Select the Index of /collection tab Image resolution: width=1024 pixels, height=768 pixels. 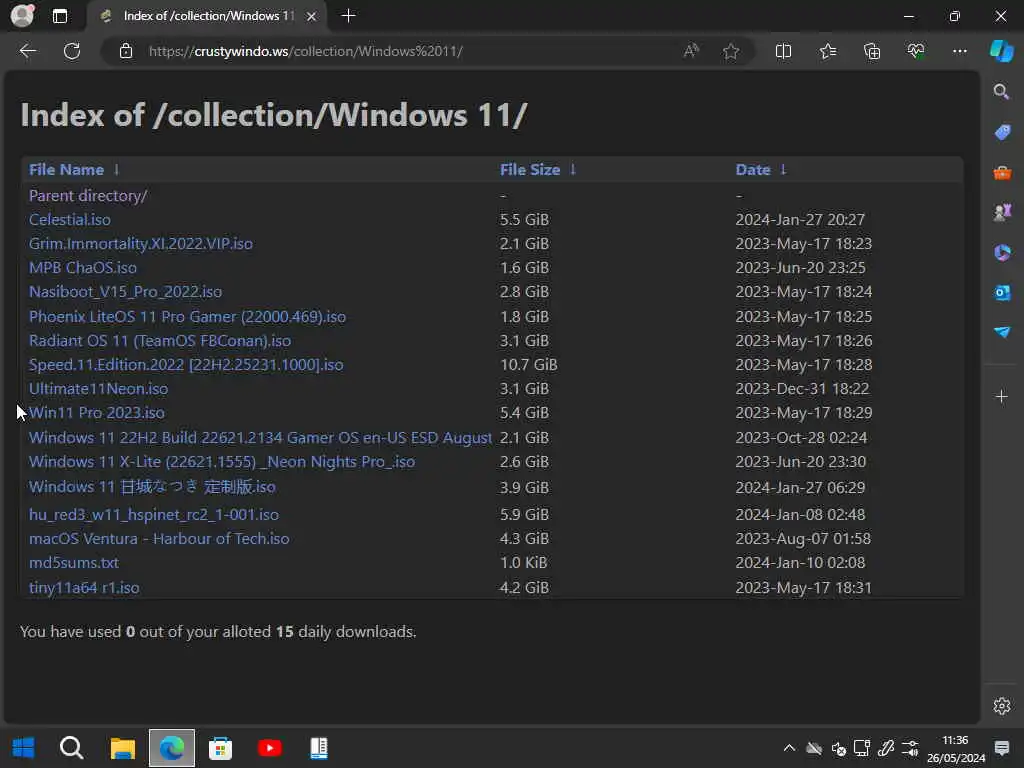coord(206,16)
